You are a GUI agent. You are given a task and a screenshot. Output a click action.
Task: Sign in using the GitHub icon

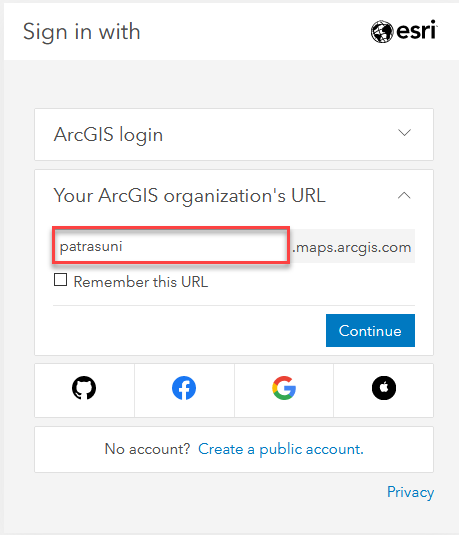pos(84,388)
